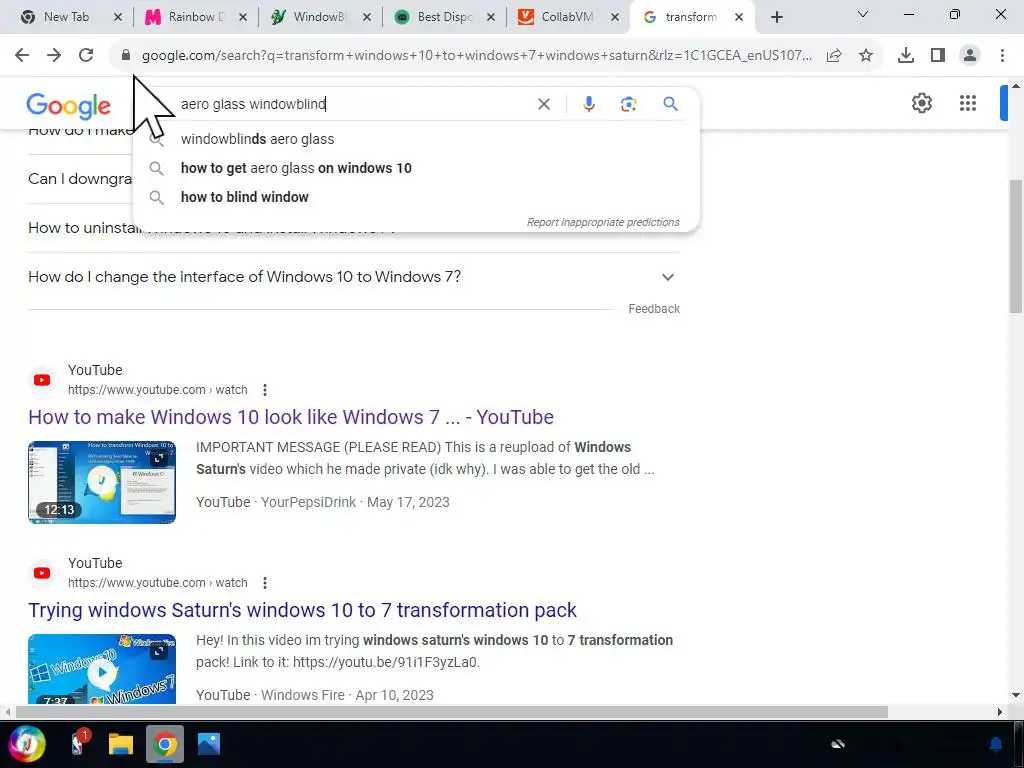The height and width of the screenshot is (768, 1024).
Task: Click the scroll right arrow
Action: 1000,712
